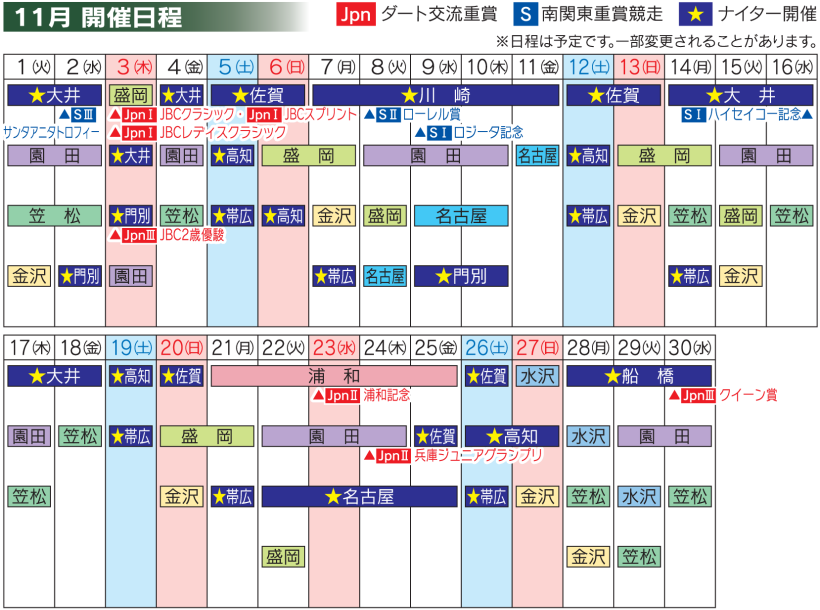
Task: Open the wide ★名古屋 night race bar
Action: click(360, 496)
